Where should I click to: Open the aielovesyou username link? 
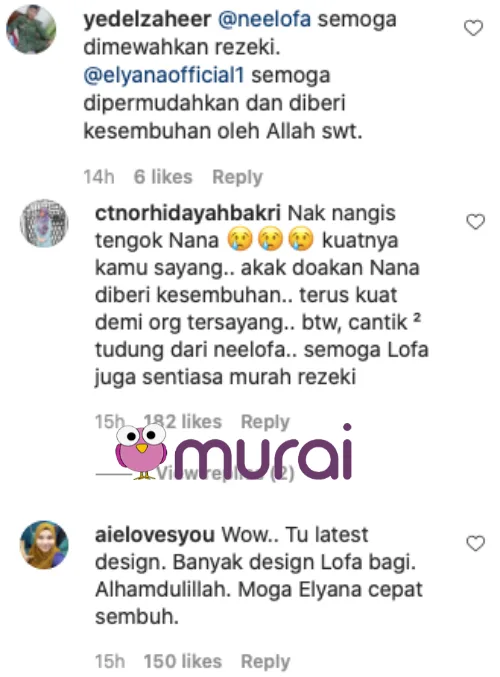pyautogui.click(x=155, y=535)
